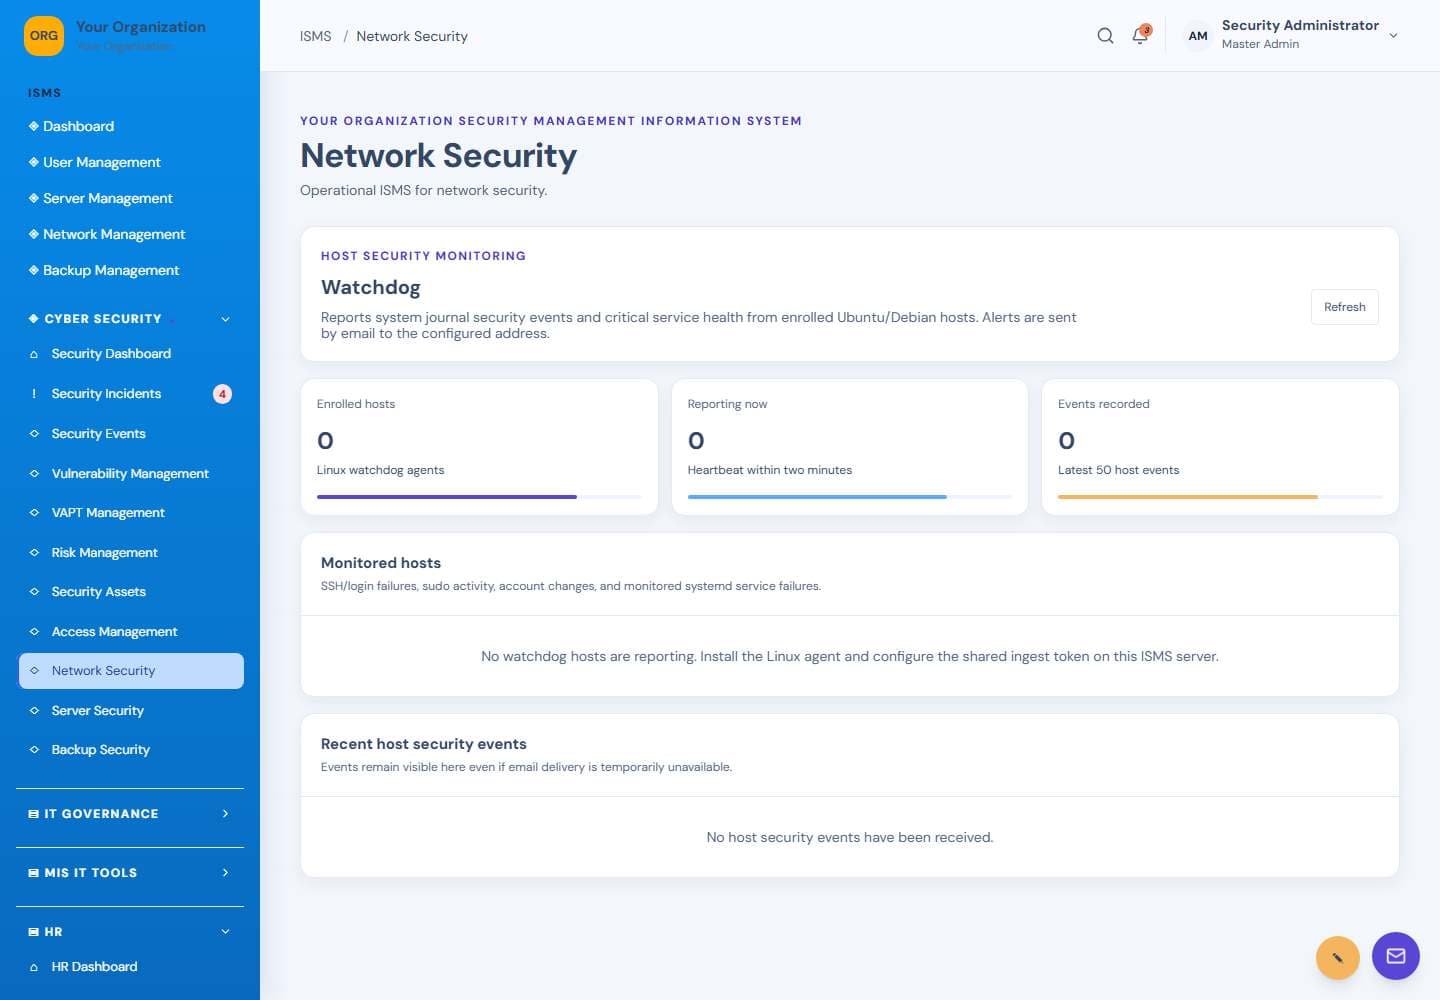The image size is (1440, 1000).
Task: Click the icon beside Security Assets
Action: [34, 592]
